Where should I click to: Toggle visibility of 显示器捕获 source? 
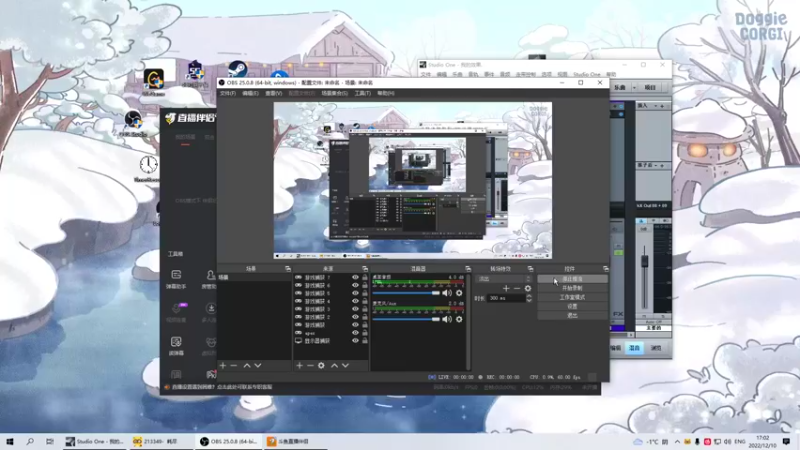355,340
